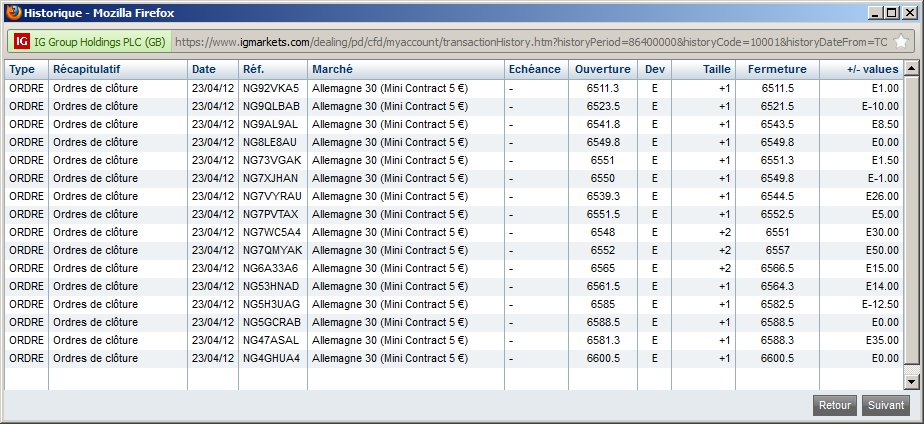The height and width of the screenshot is (424, 924).
Task: Click the E8.50 profit value
Action: pos(885,124)
